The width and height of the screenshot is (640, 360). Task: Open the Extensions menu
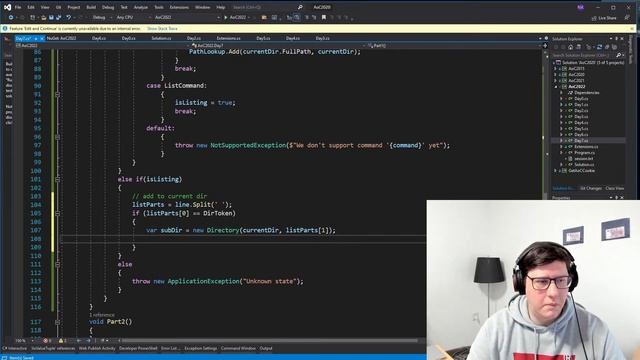(179, 7)
